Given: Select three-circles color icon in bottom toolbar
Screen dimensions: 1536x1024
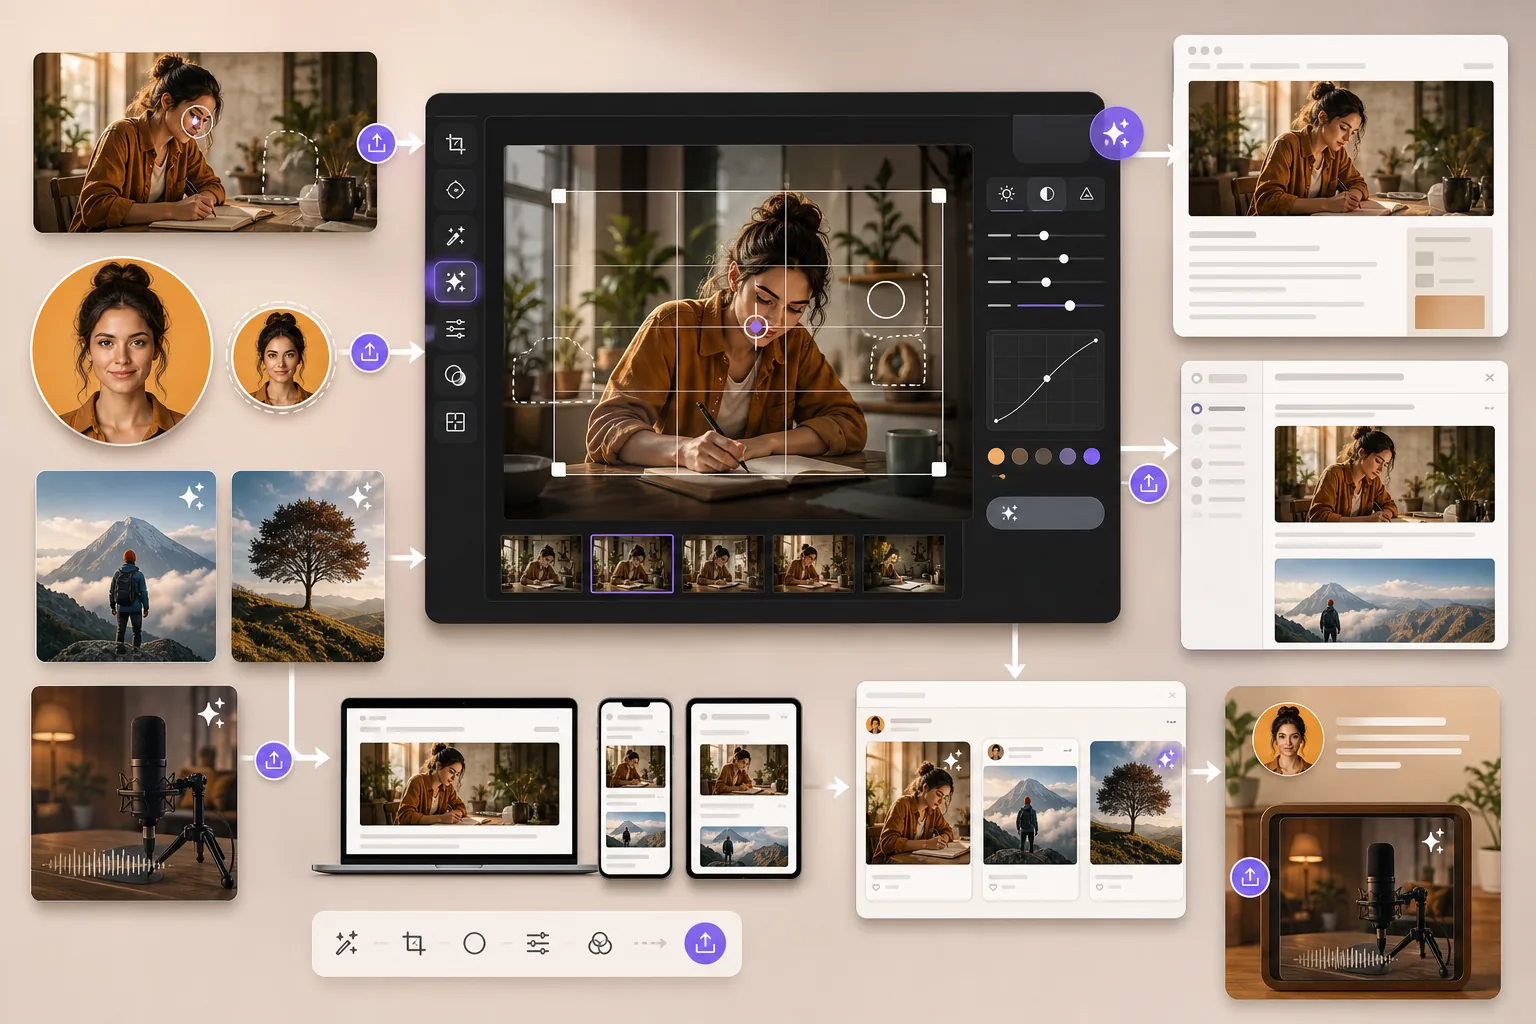Looking at the screenshot, I should pyautogui.click(x=600, y=943).
